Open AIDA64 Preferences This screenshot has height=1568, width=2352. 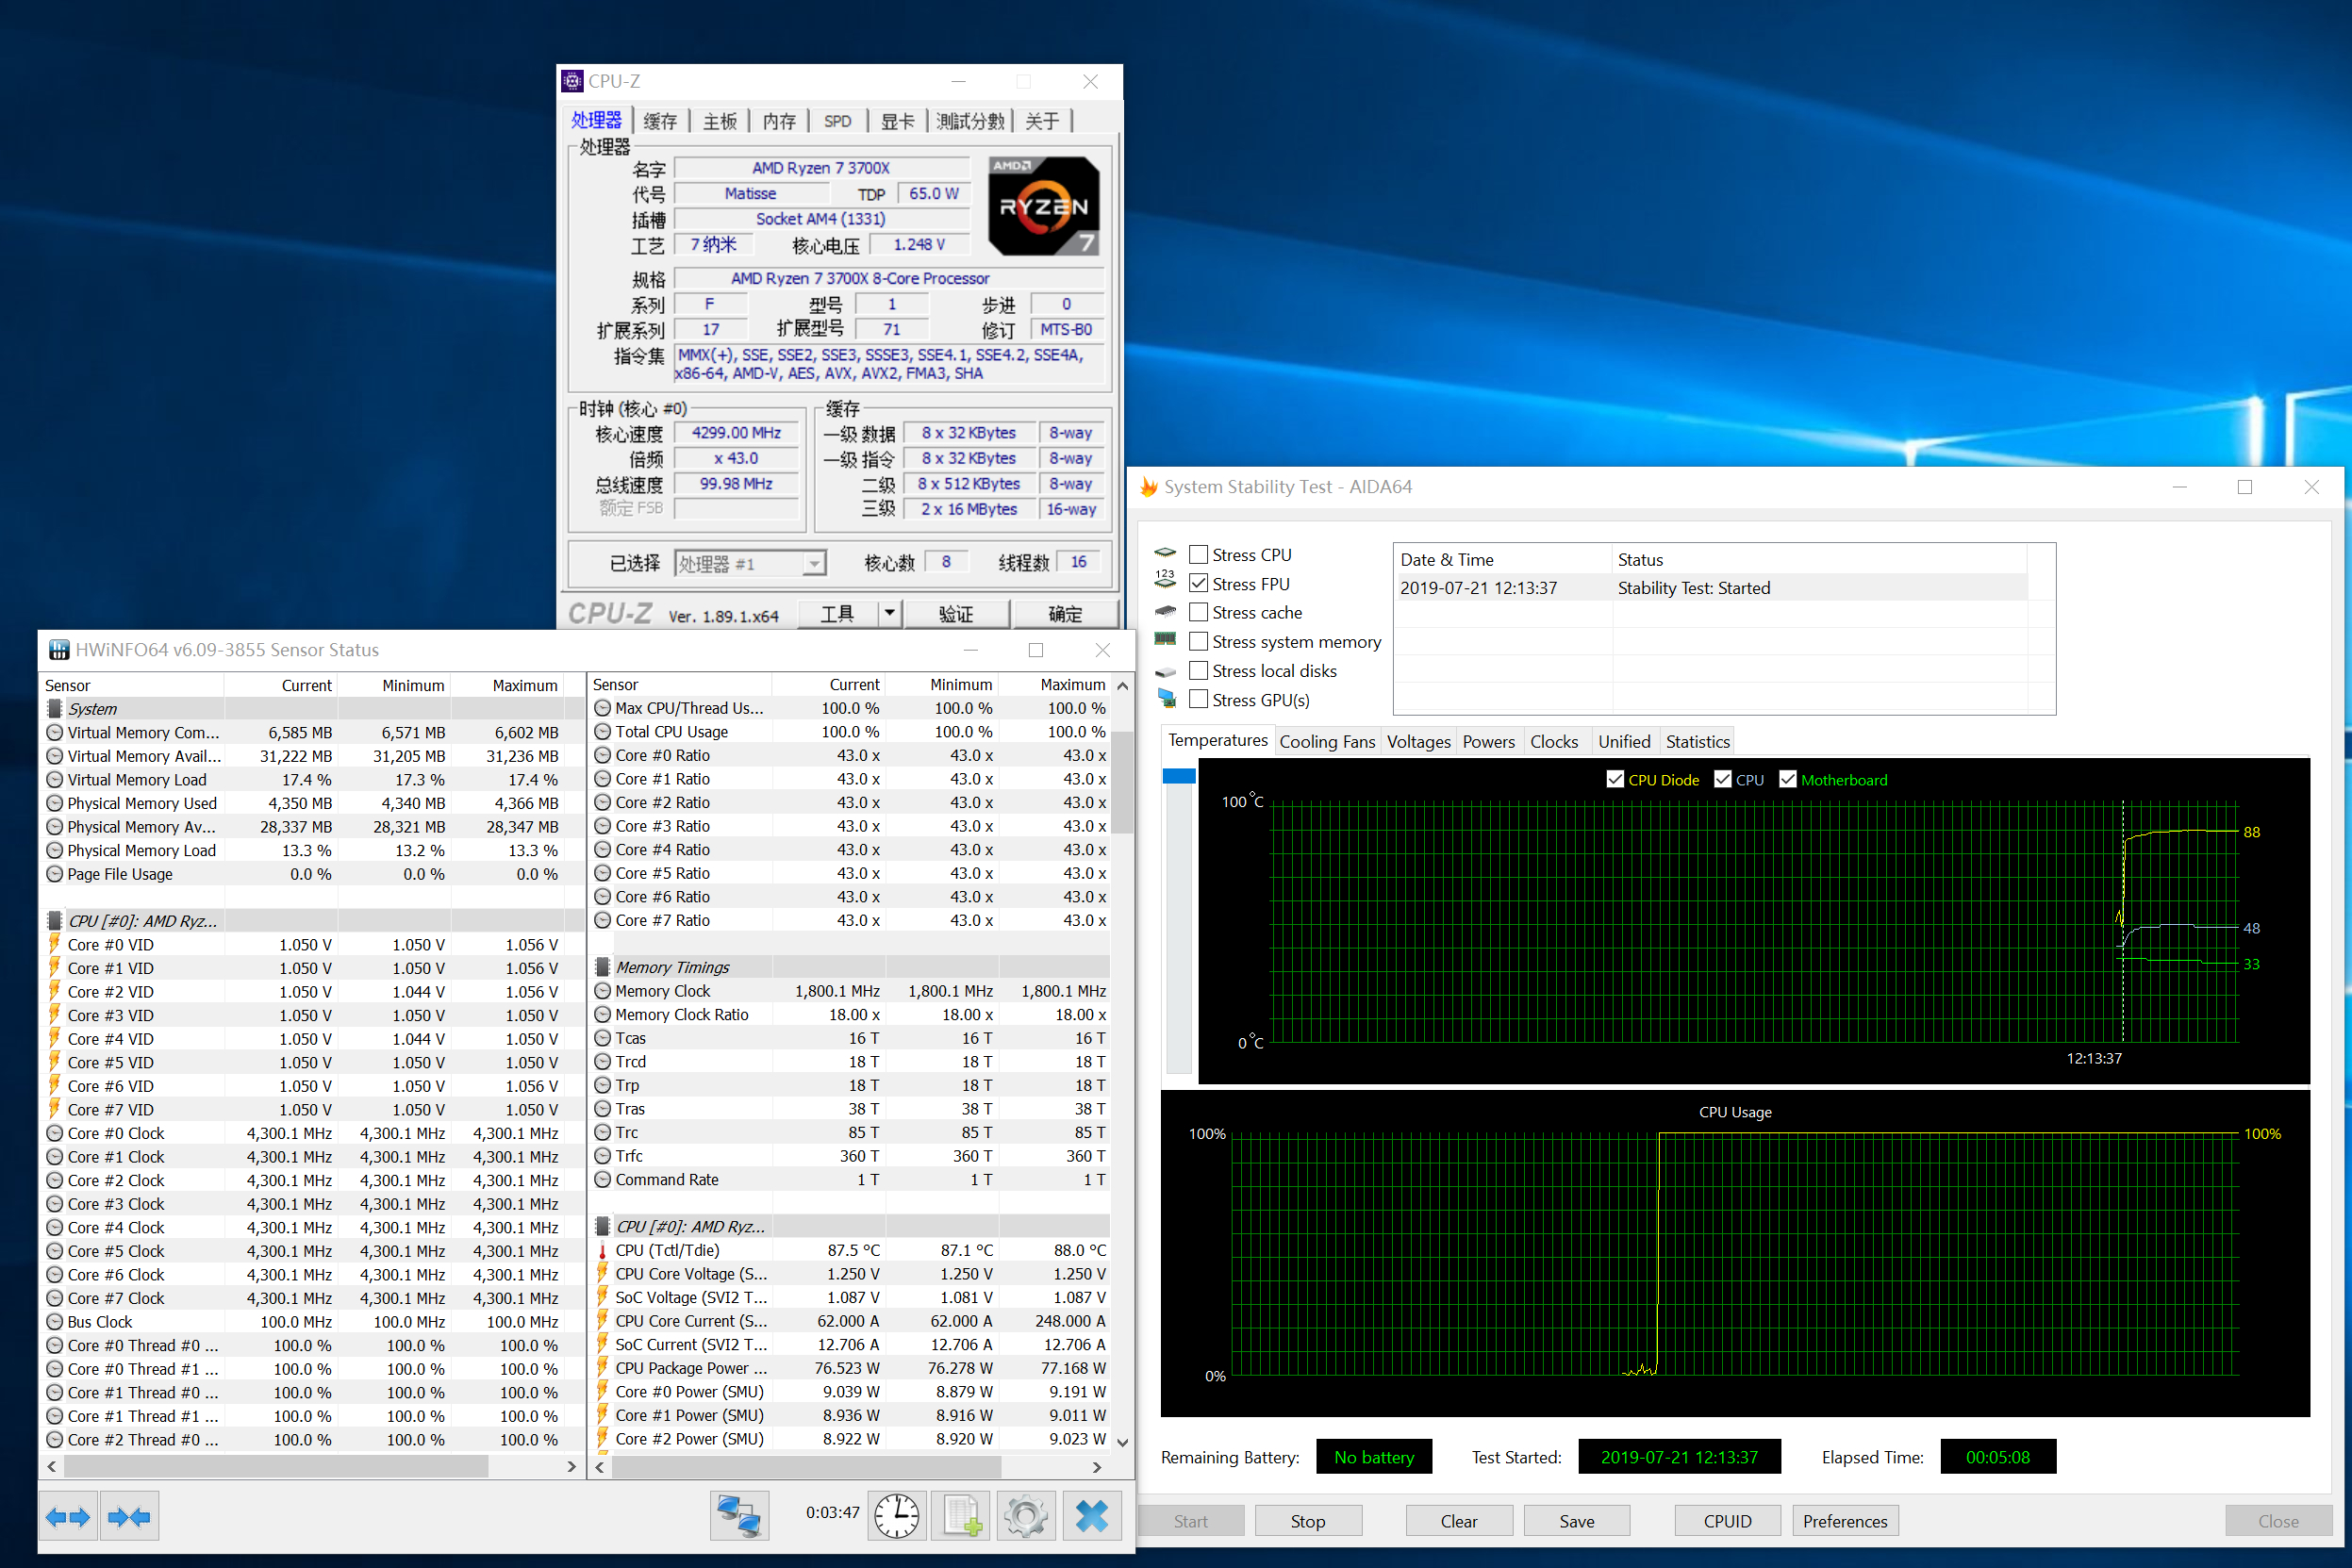1845,1520
